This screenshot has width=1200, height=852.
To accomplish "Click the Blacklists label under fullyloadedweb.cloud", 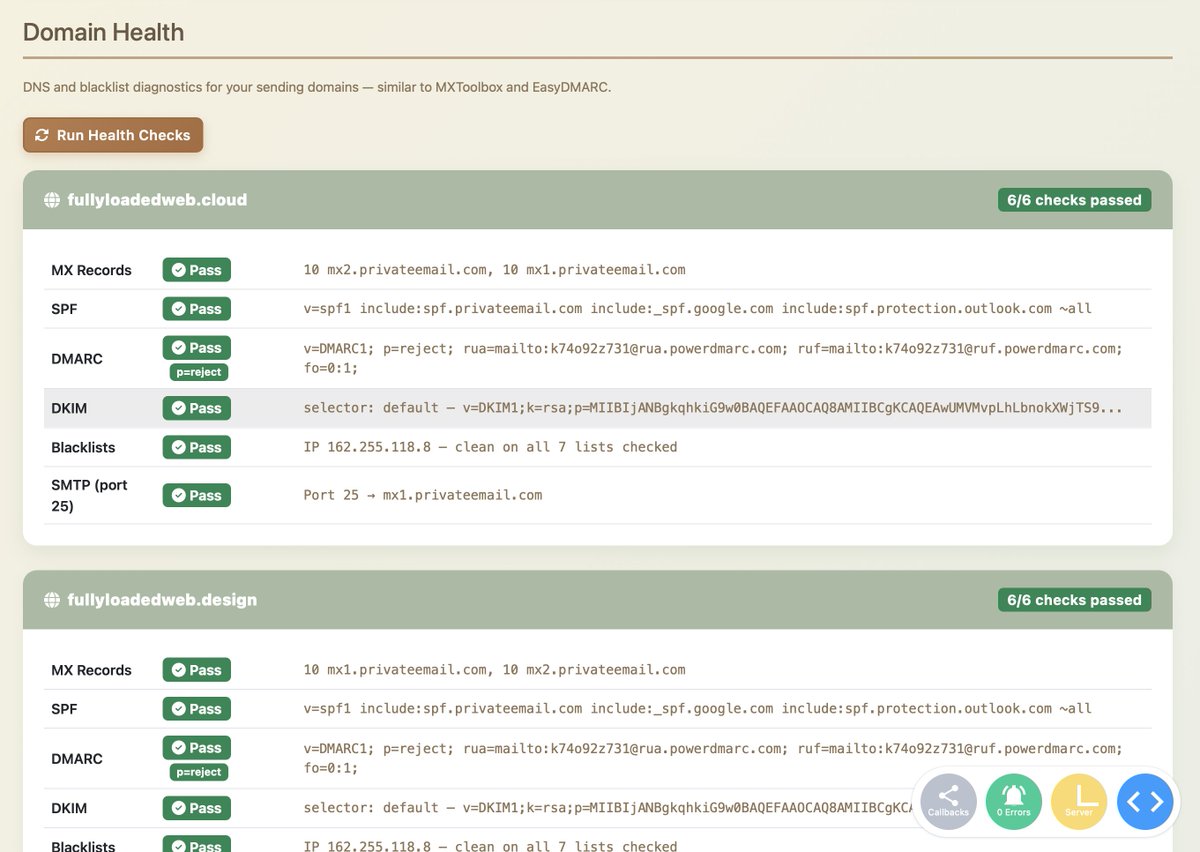I will [x=83, y=447].
